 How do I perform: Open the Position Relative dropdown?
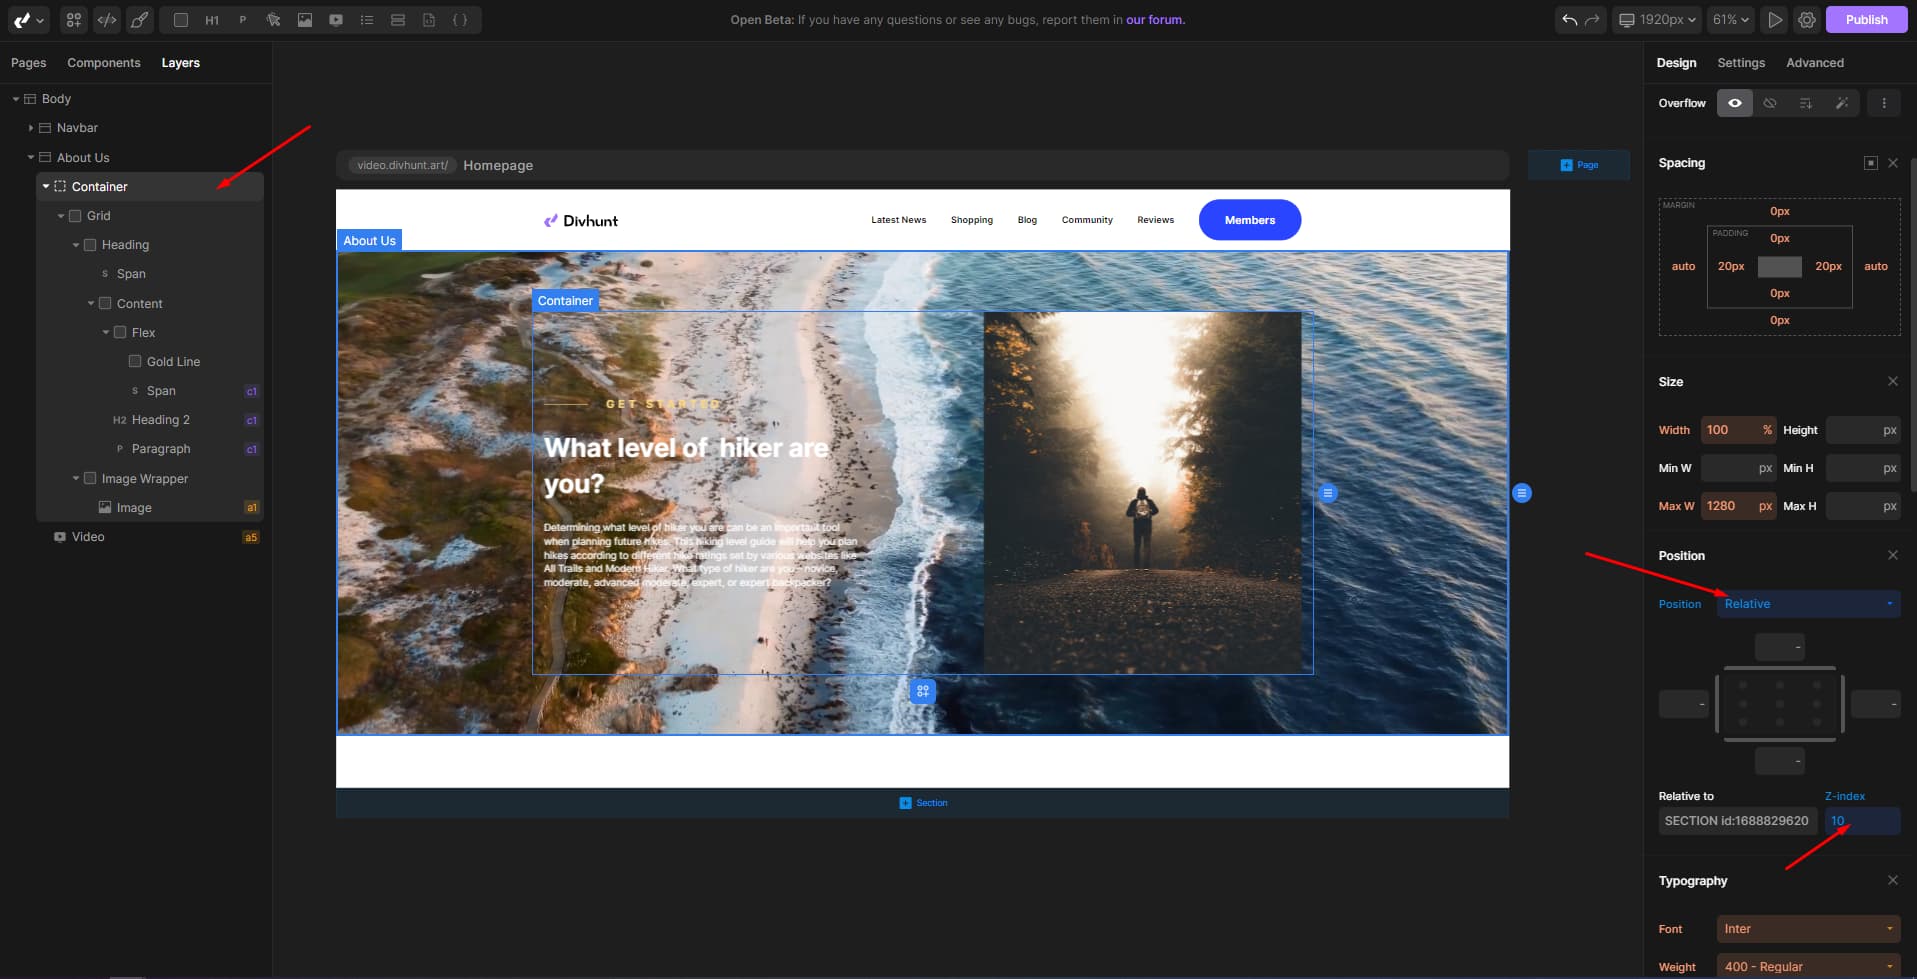coord(1808,604)
